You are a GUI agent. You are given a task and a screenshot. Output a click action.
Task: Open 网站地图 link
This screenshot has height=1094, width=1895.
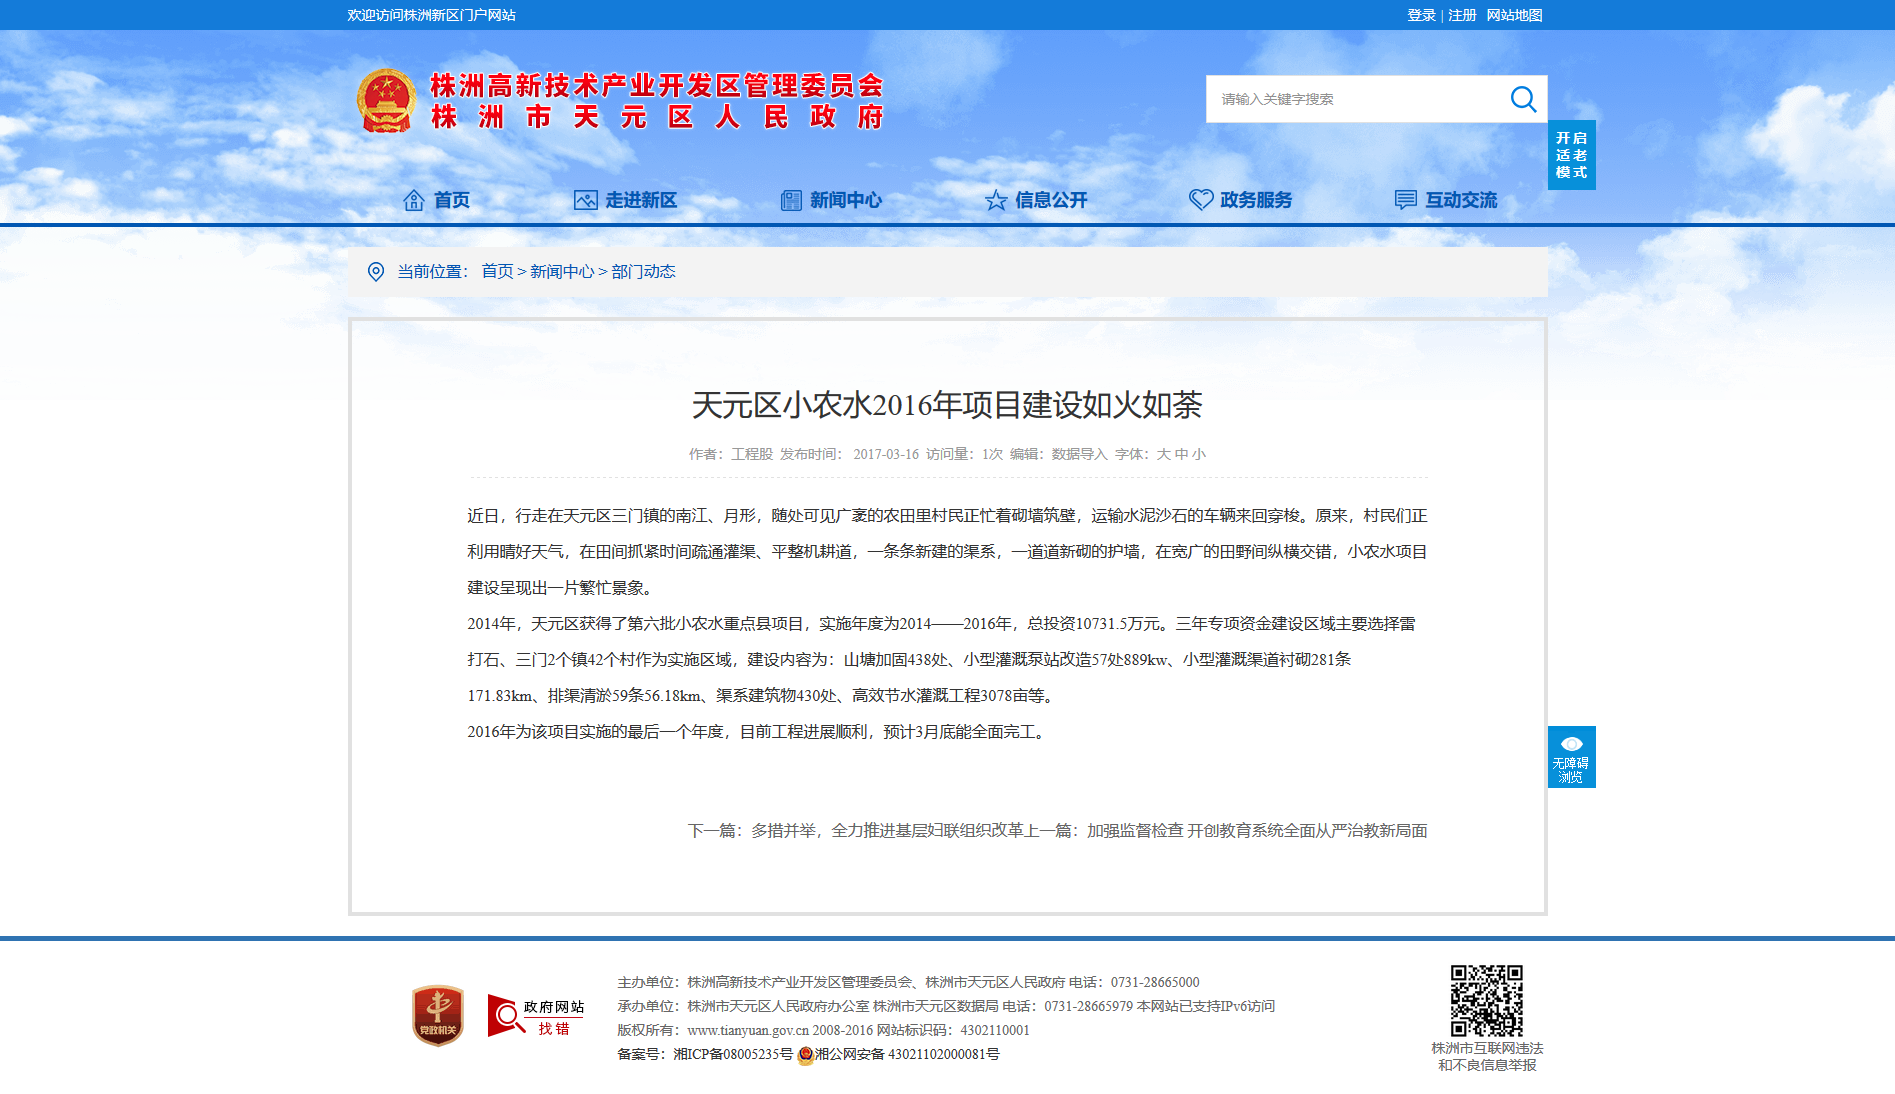pos(1514,15)
